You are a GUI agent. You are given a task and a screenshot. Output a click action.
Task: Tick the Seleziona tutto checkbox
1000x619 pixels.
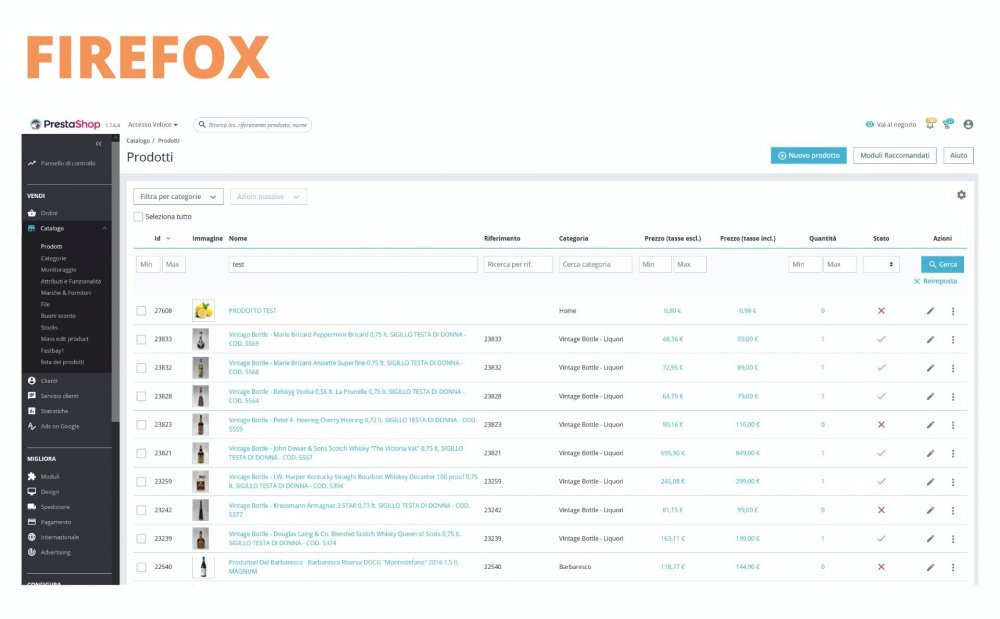tap(139, 216)
